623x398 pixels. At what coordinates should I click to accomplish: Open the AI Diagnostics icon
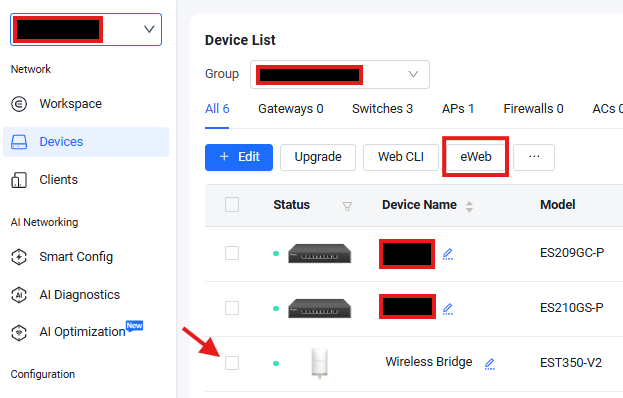[x=19, y=295]
